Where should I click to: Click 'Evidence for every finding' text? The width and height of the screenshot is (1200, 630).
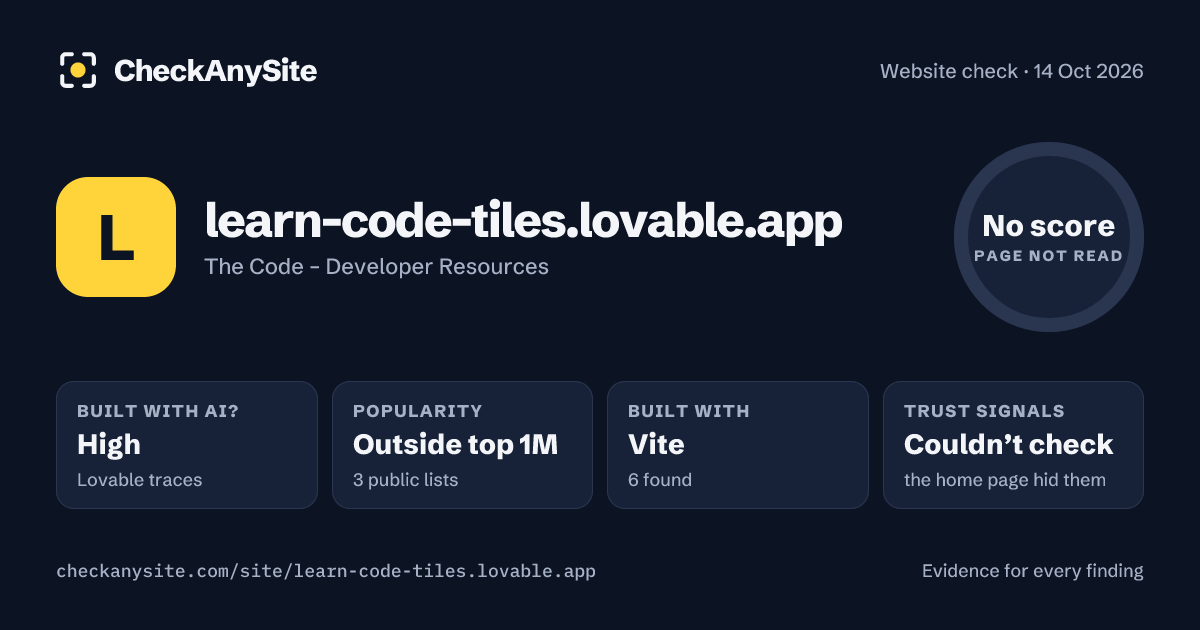1033,571
